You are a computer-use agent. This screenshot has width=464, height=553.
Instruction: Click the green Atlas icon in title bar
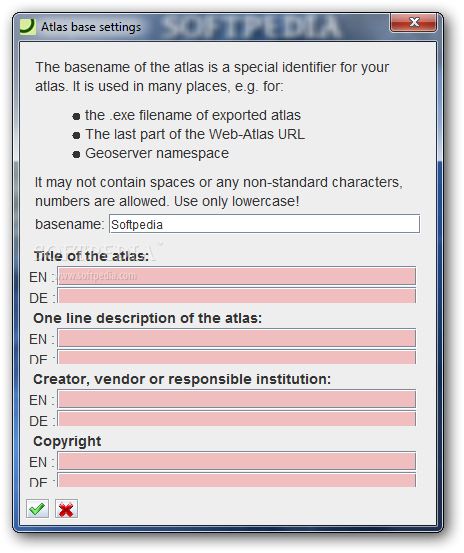pos(28,27)
